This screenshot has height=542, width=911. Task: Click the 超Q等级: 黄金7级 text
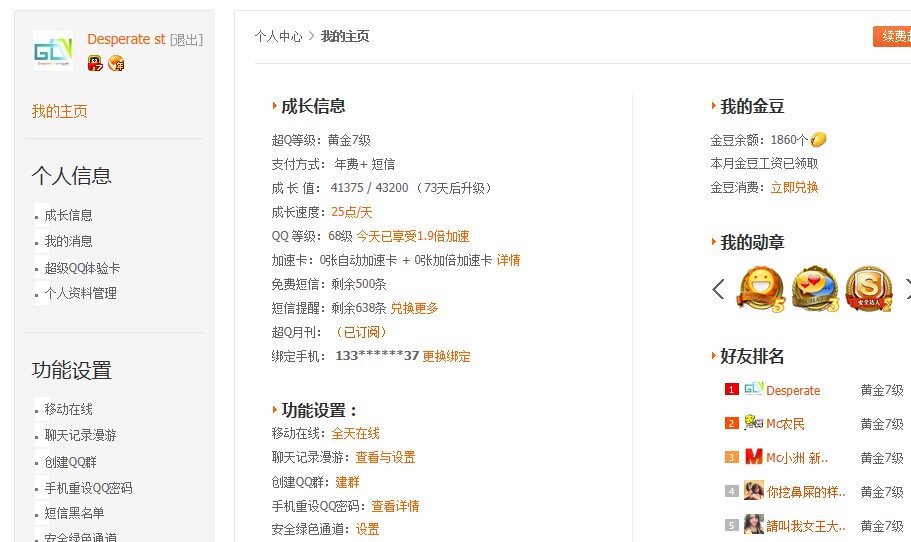click(x=321, y=140)
